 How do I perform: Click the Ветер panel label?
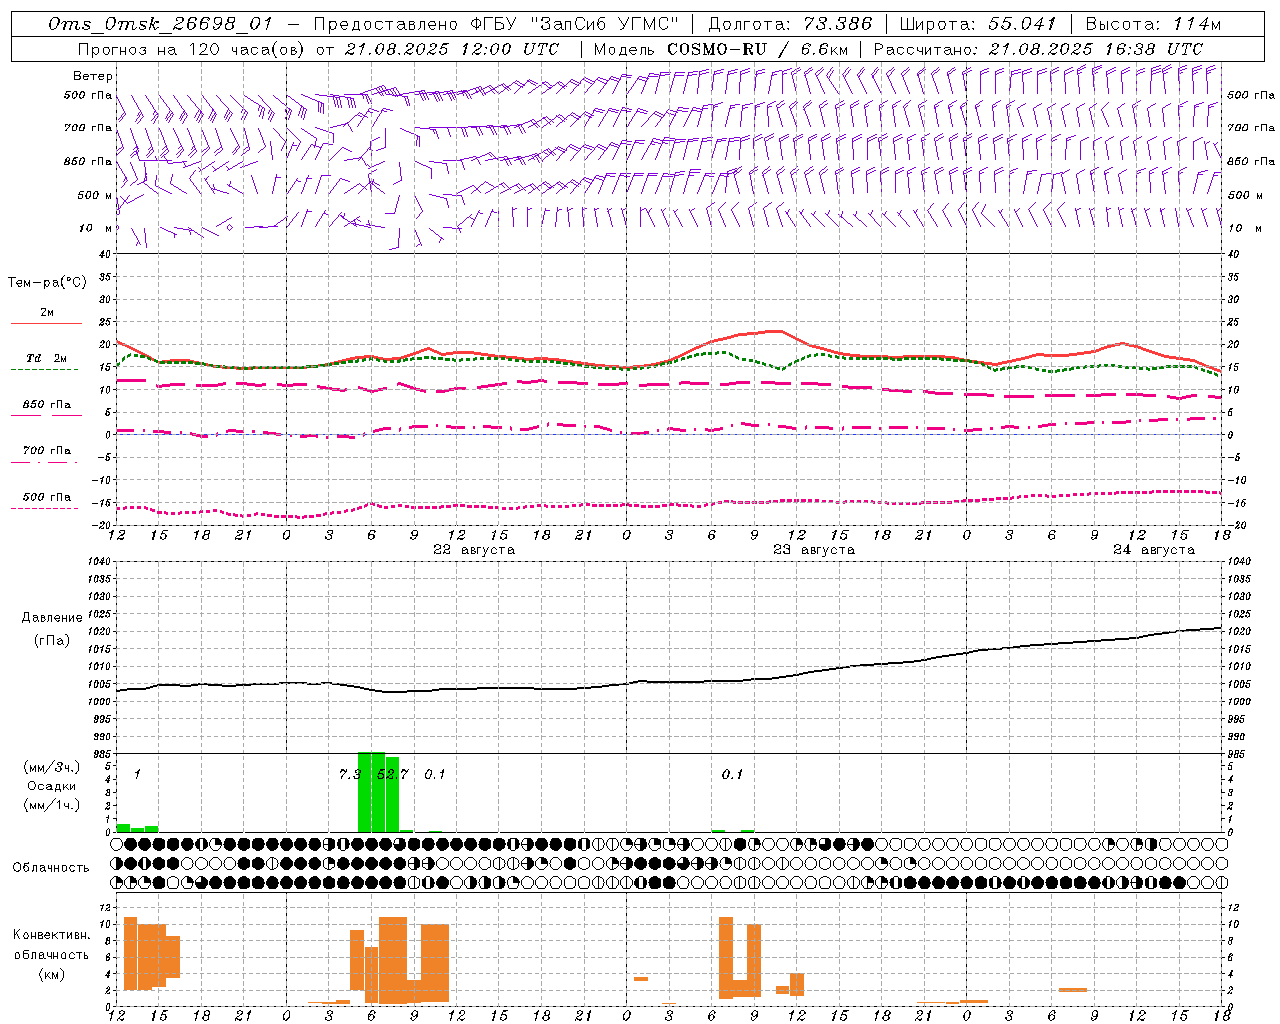point(93,76)
